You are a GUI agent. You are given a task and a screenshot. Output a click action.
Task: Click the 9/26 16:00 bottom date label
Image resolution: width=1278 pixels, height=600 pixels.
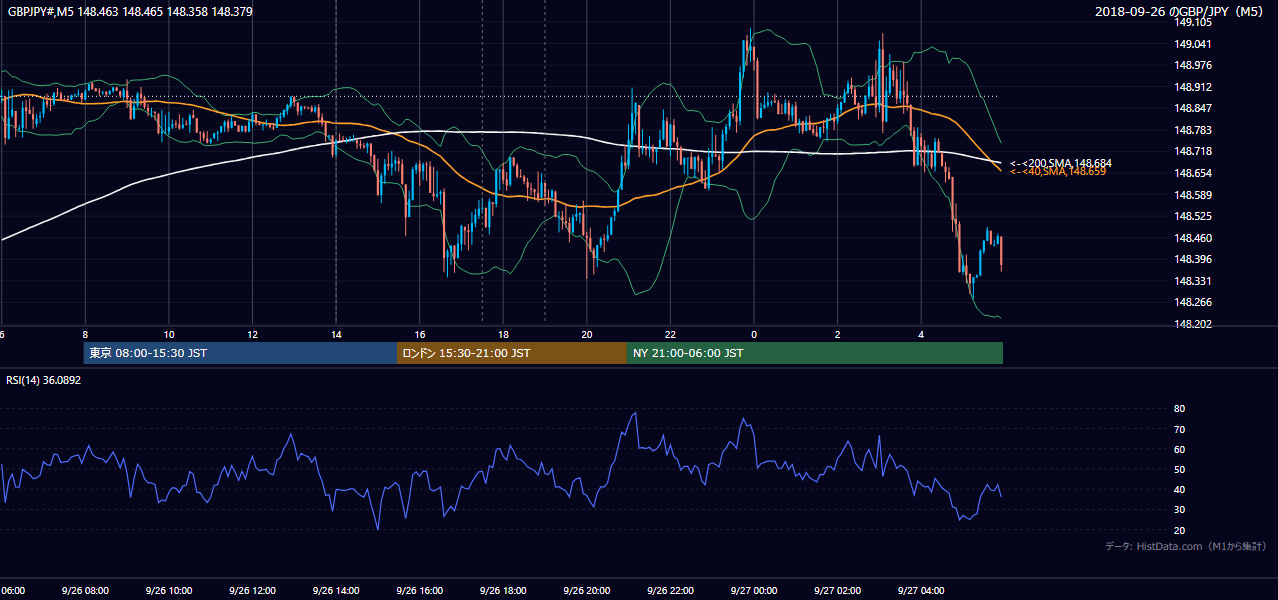420,591
